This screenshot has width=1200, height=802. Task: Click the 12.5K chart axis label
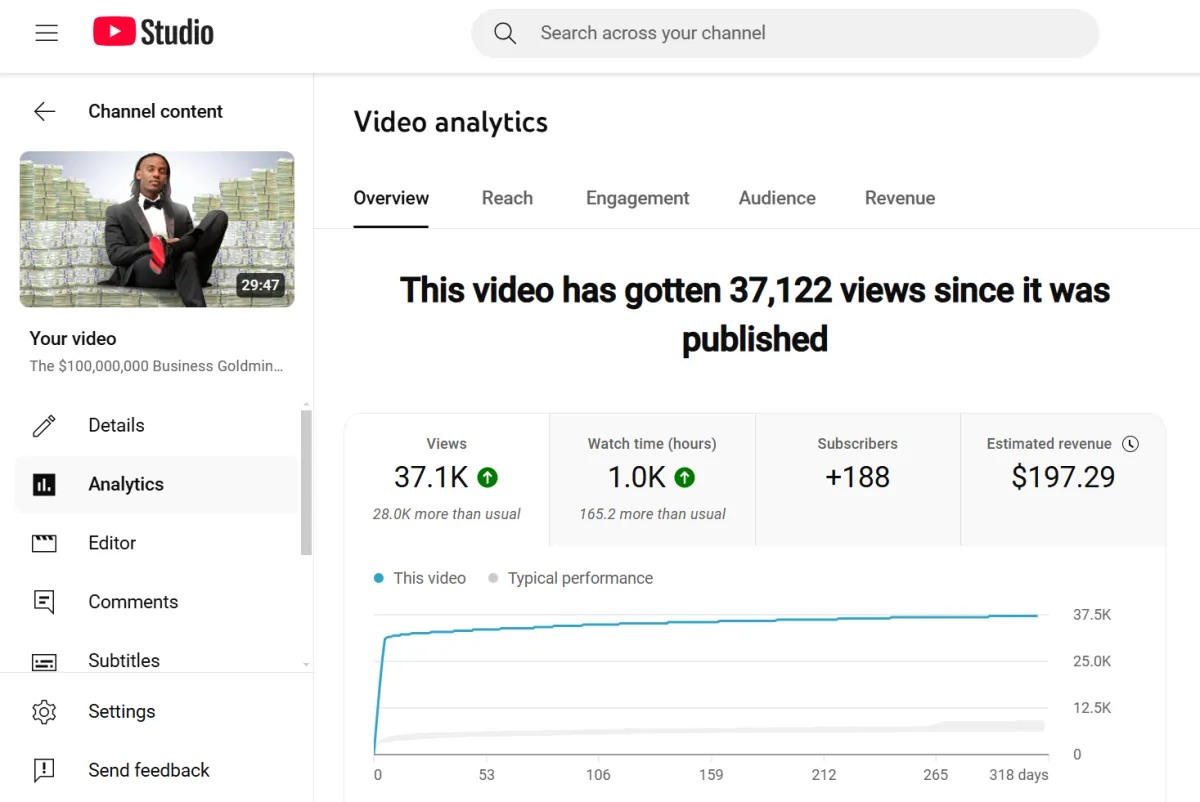point(1092,708)
